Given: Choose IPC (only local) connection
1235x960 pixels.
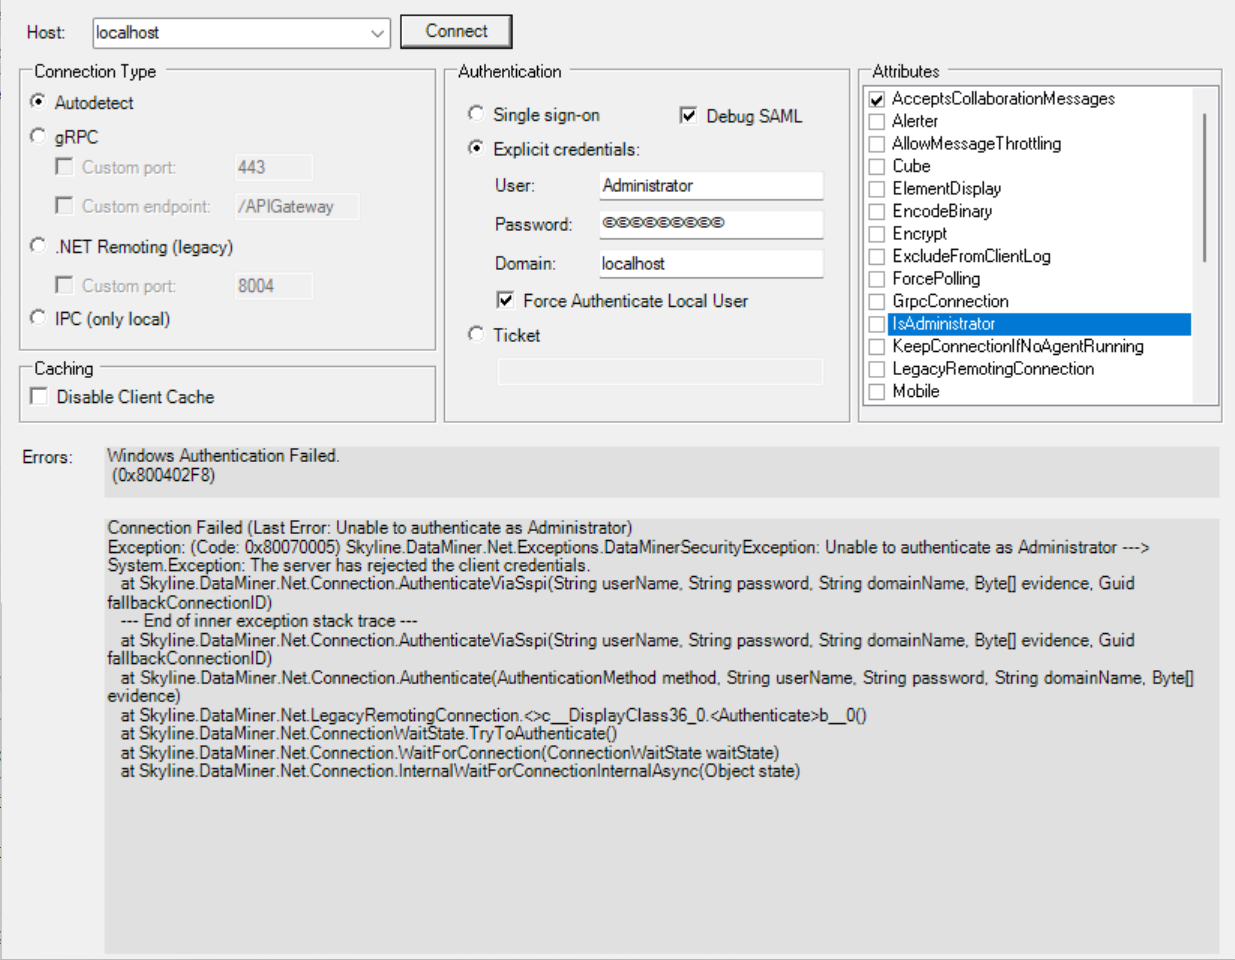Looking at the screenshot, I should 38,318.
